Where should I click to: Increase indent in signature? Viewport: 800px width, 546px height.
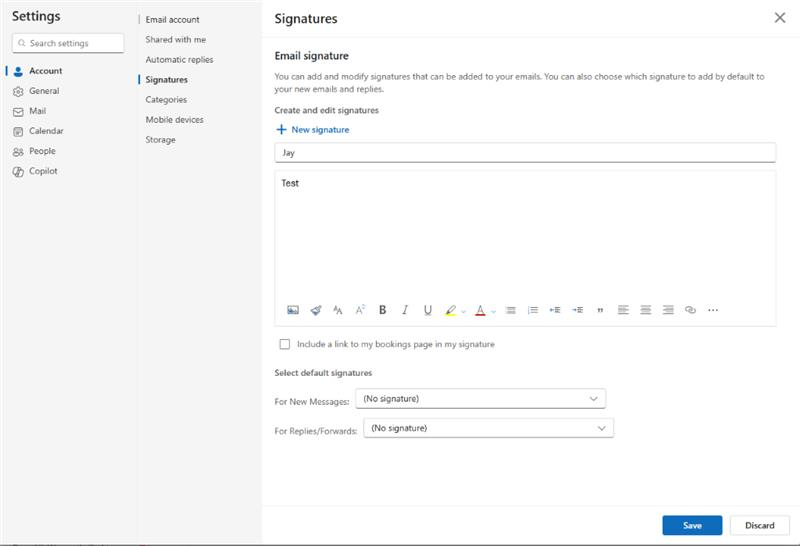click(578, 310)
